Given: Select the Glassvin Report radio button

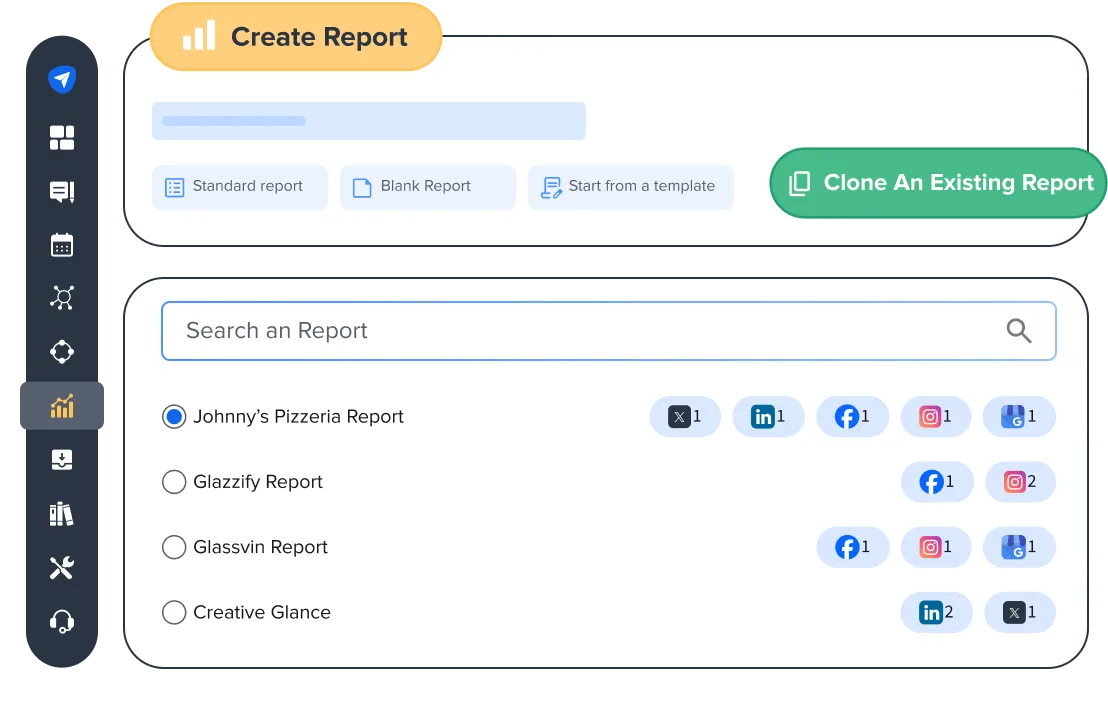Looking at the screenshot, I should tap(174, 547).
